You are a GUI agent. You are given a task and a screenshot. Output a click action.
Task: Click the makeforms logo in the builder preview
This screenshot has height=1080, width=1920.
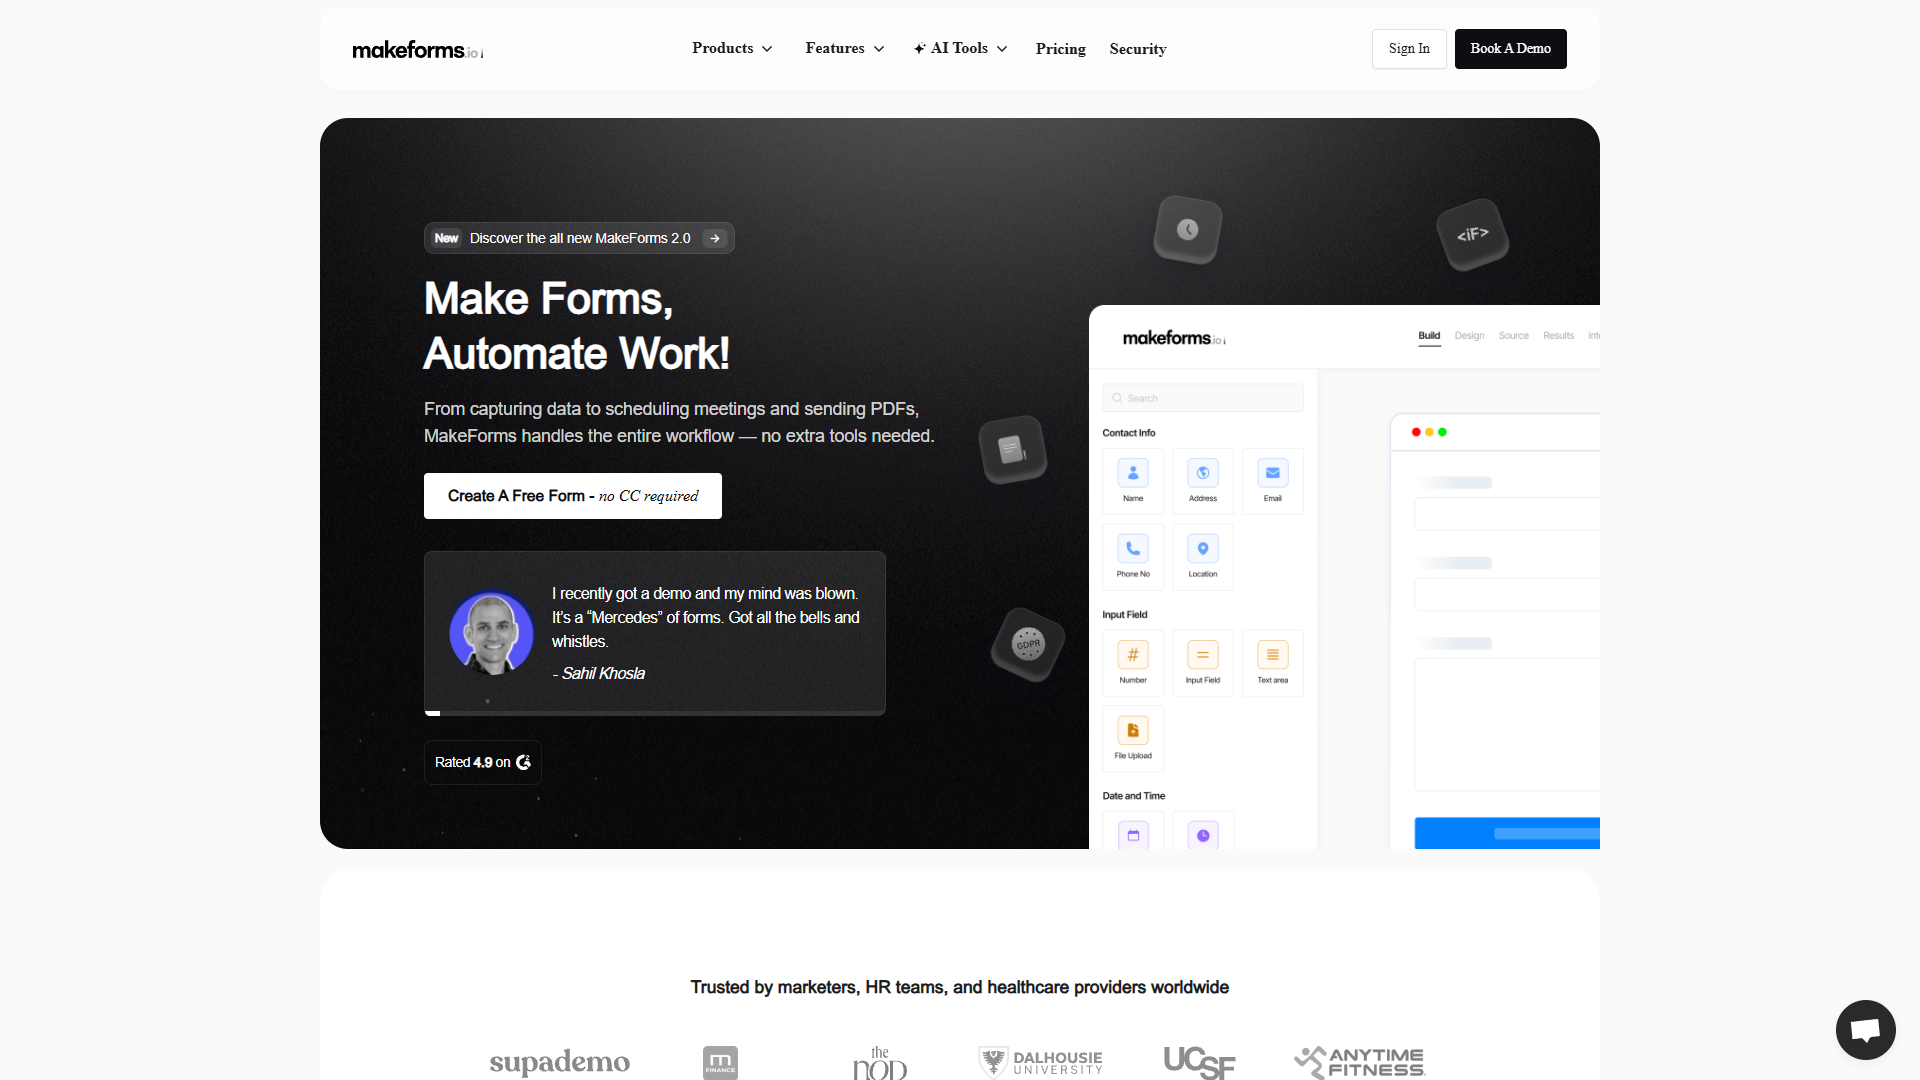1174,338
